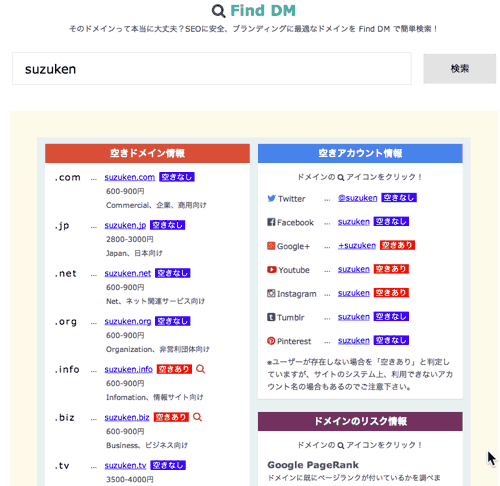This screenshot has height=486, width=500.
Task: Click the 空きなし badge beside suzuken.com
Action: 177,177
